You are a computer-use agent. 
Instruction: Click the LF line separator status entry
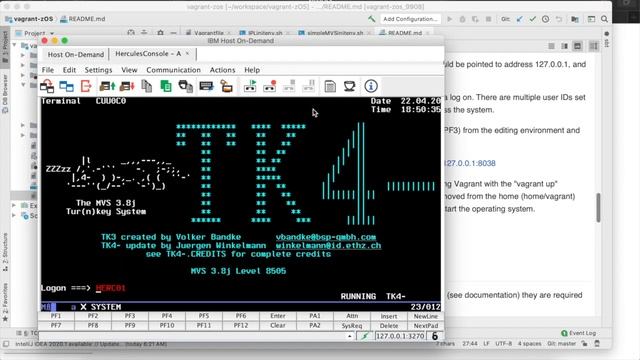point(486,344)
